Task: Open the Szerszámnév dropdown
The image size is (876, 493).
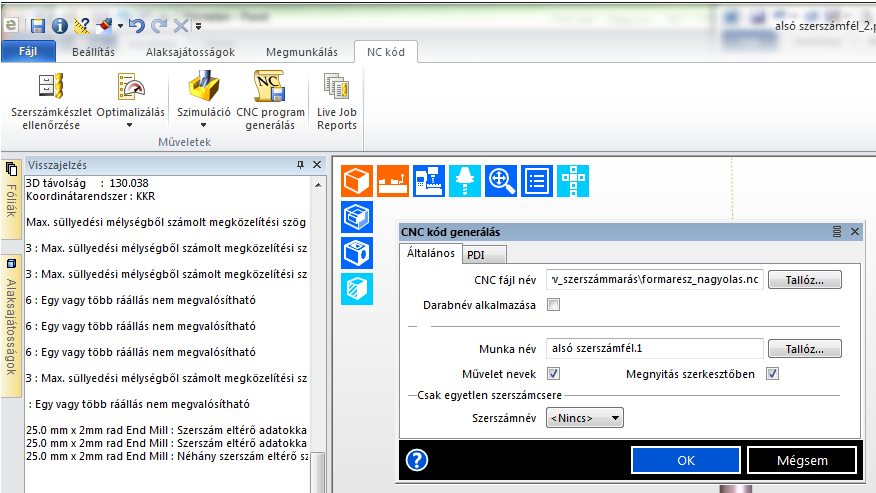Action: (x=584, y=418)
